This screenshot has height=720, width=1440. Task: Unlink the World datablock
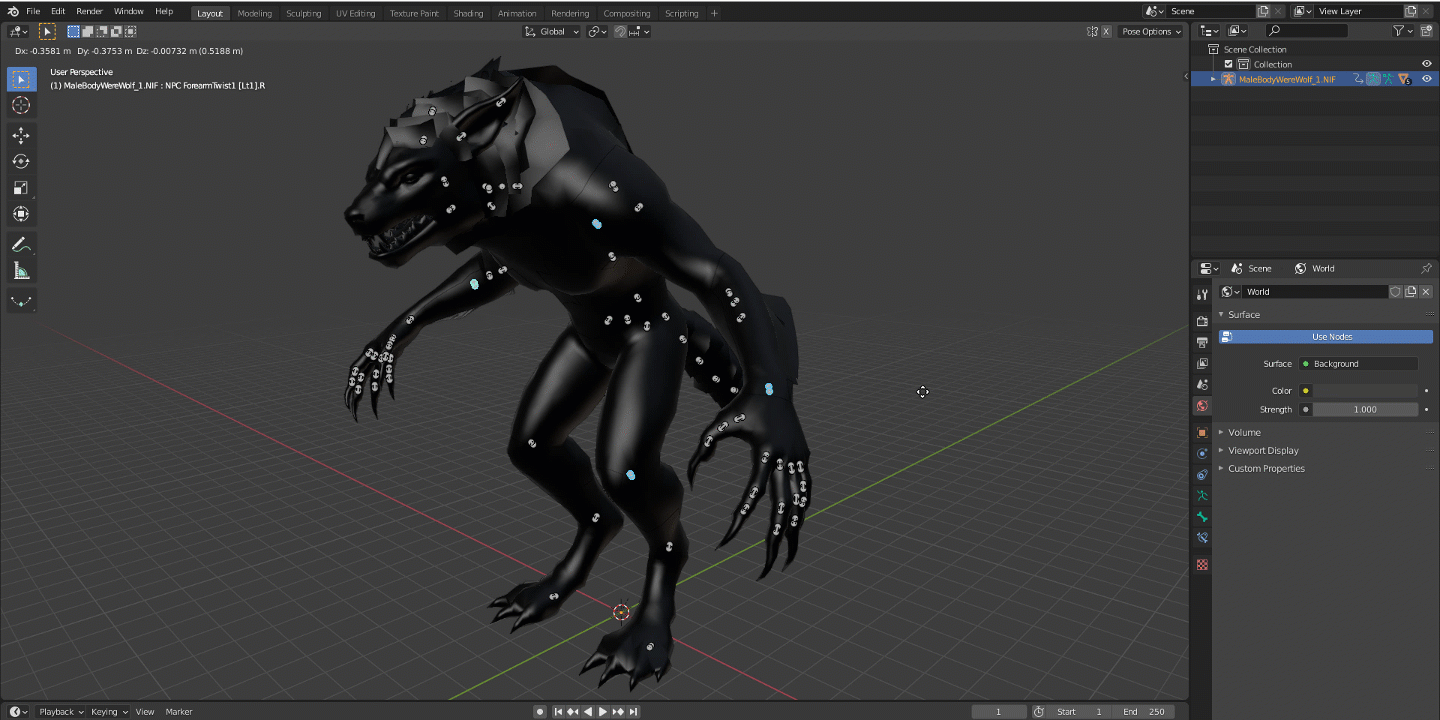[1426, 292]
